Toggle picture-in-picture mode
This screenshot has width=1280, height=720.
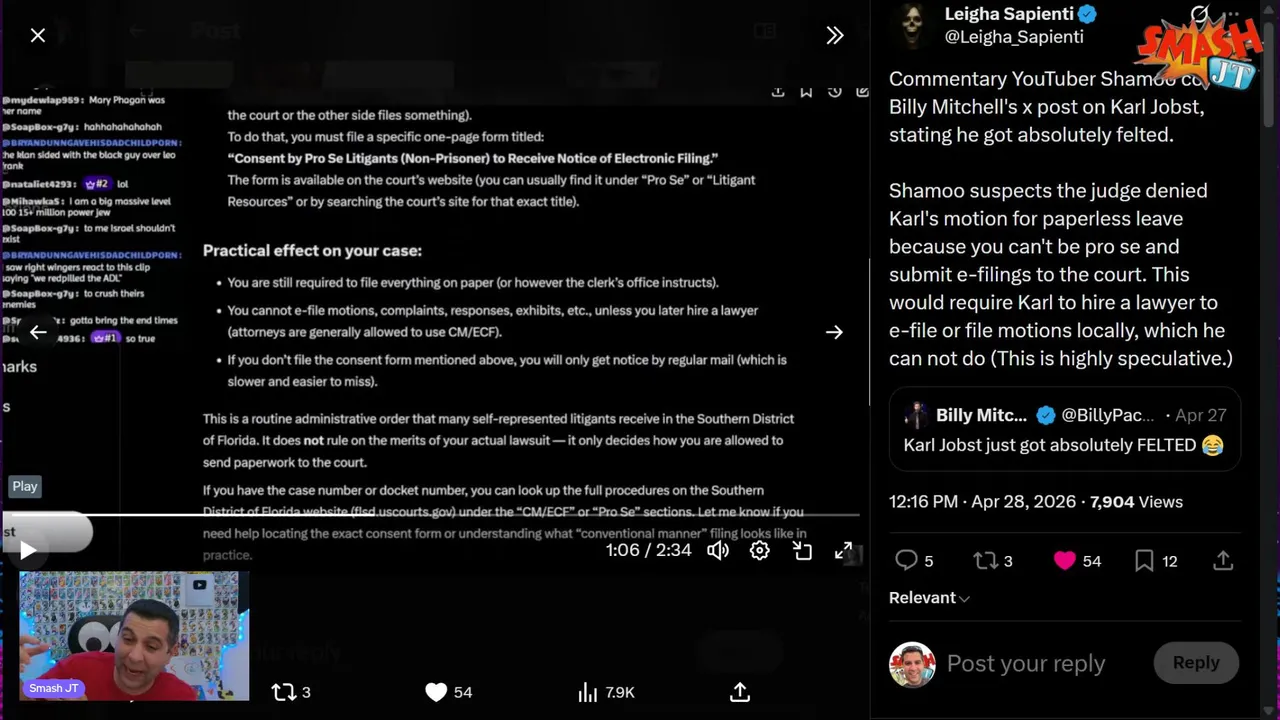pos(802,550)
